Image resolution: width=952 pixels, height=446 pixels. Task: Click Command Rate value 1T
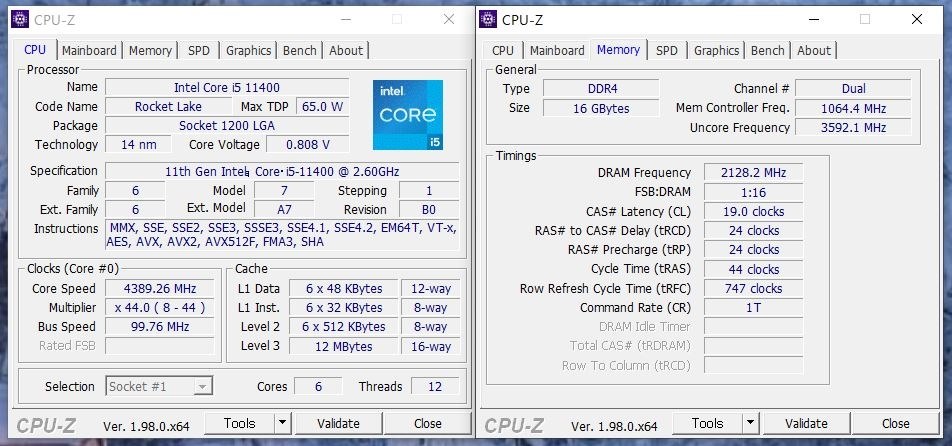tap(753, 308)
